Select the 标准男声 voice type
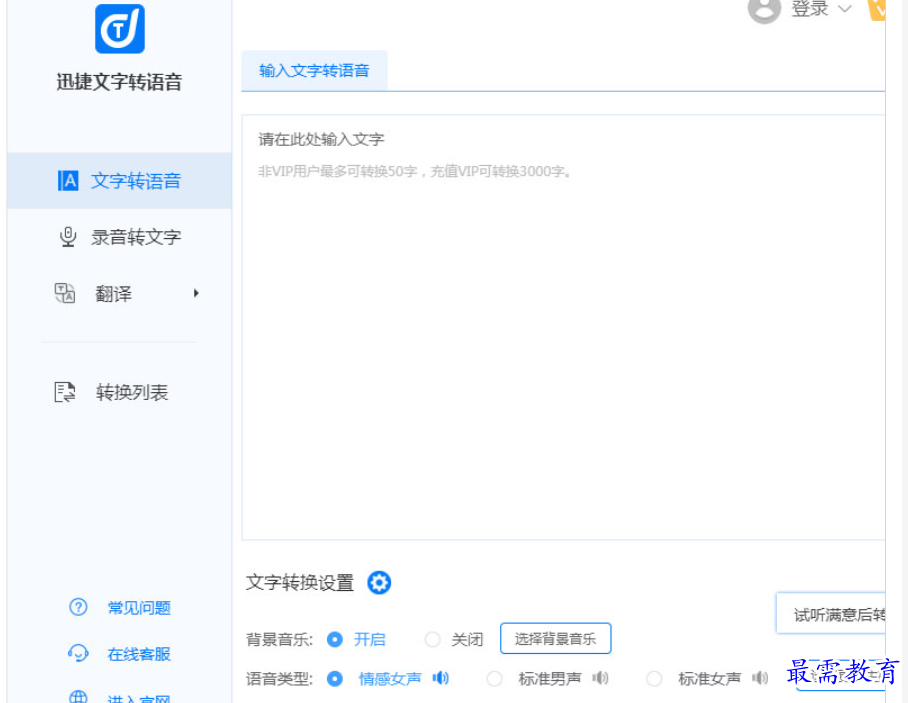Viewport: 908px width, 703px height. (494, 678)
